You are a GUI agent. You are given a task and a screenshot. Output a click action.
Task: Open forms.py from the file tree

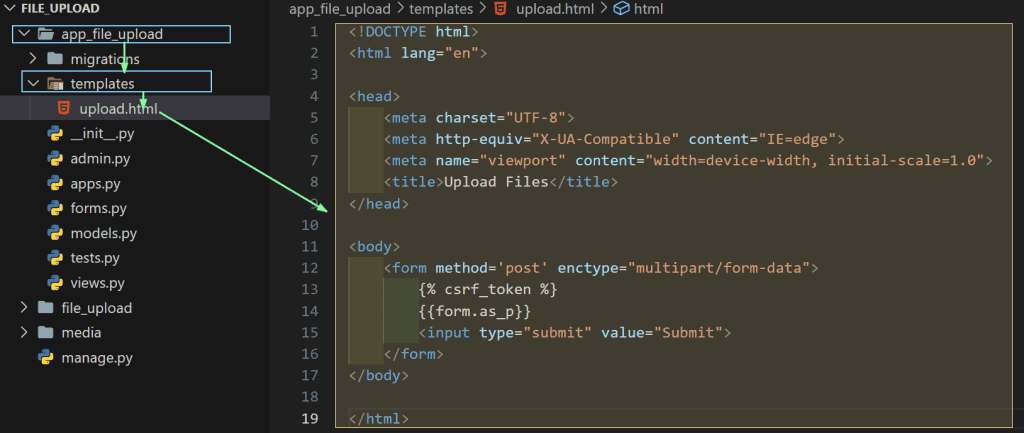(99, 208)
